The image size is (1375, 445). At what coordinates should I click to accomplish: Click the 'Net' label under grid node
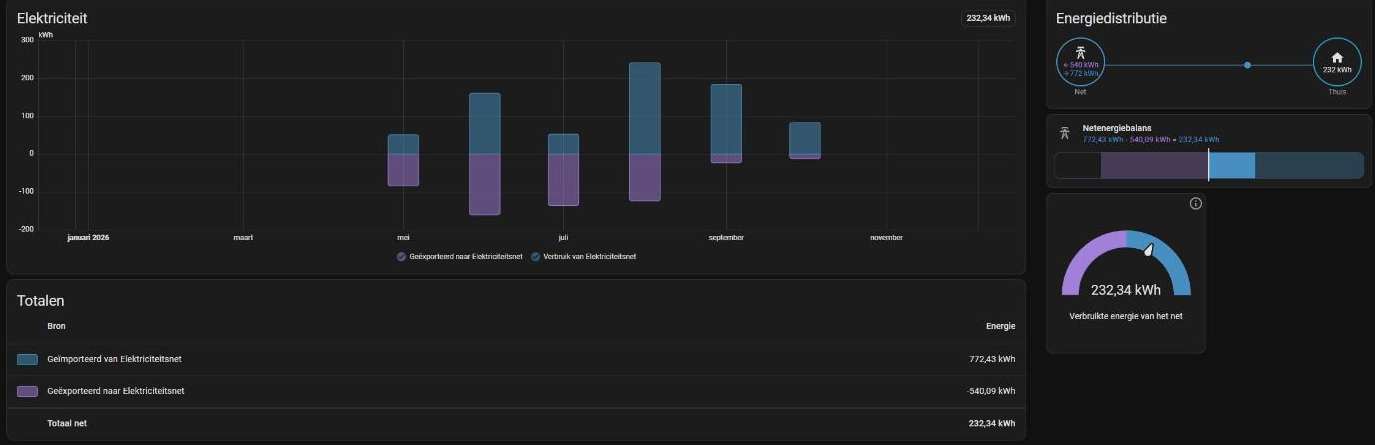[1080, 92]
